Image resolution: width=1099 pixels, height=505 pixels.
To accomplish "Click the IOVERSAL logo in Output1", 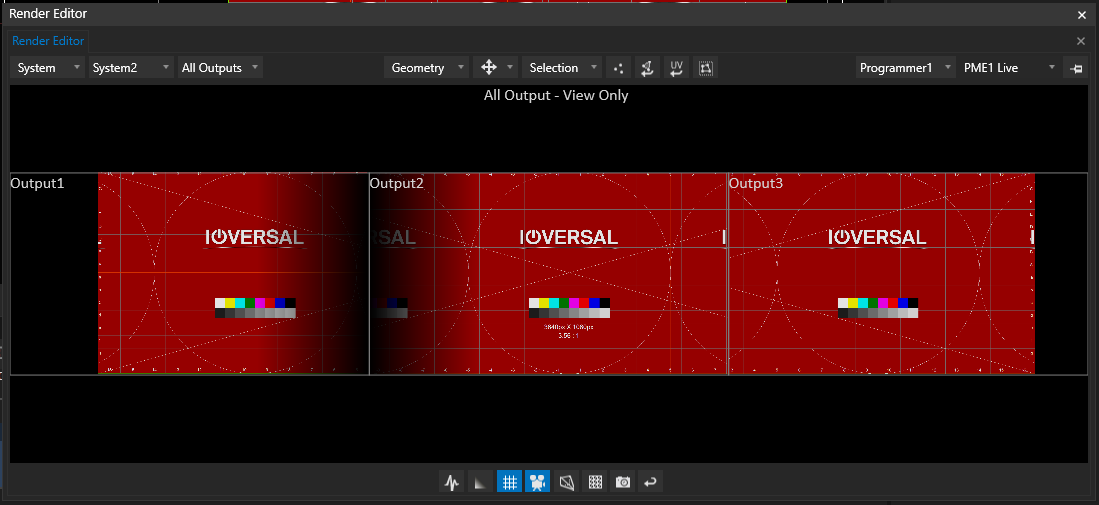I will 254,237.
